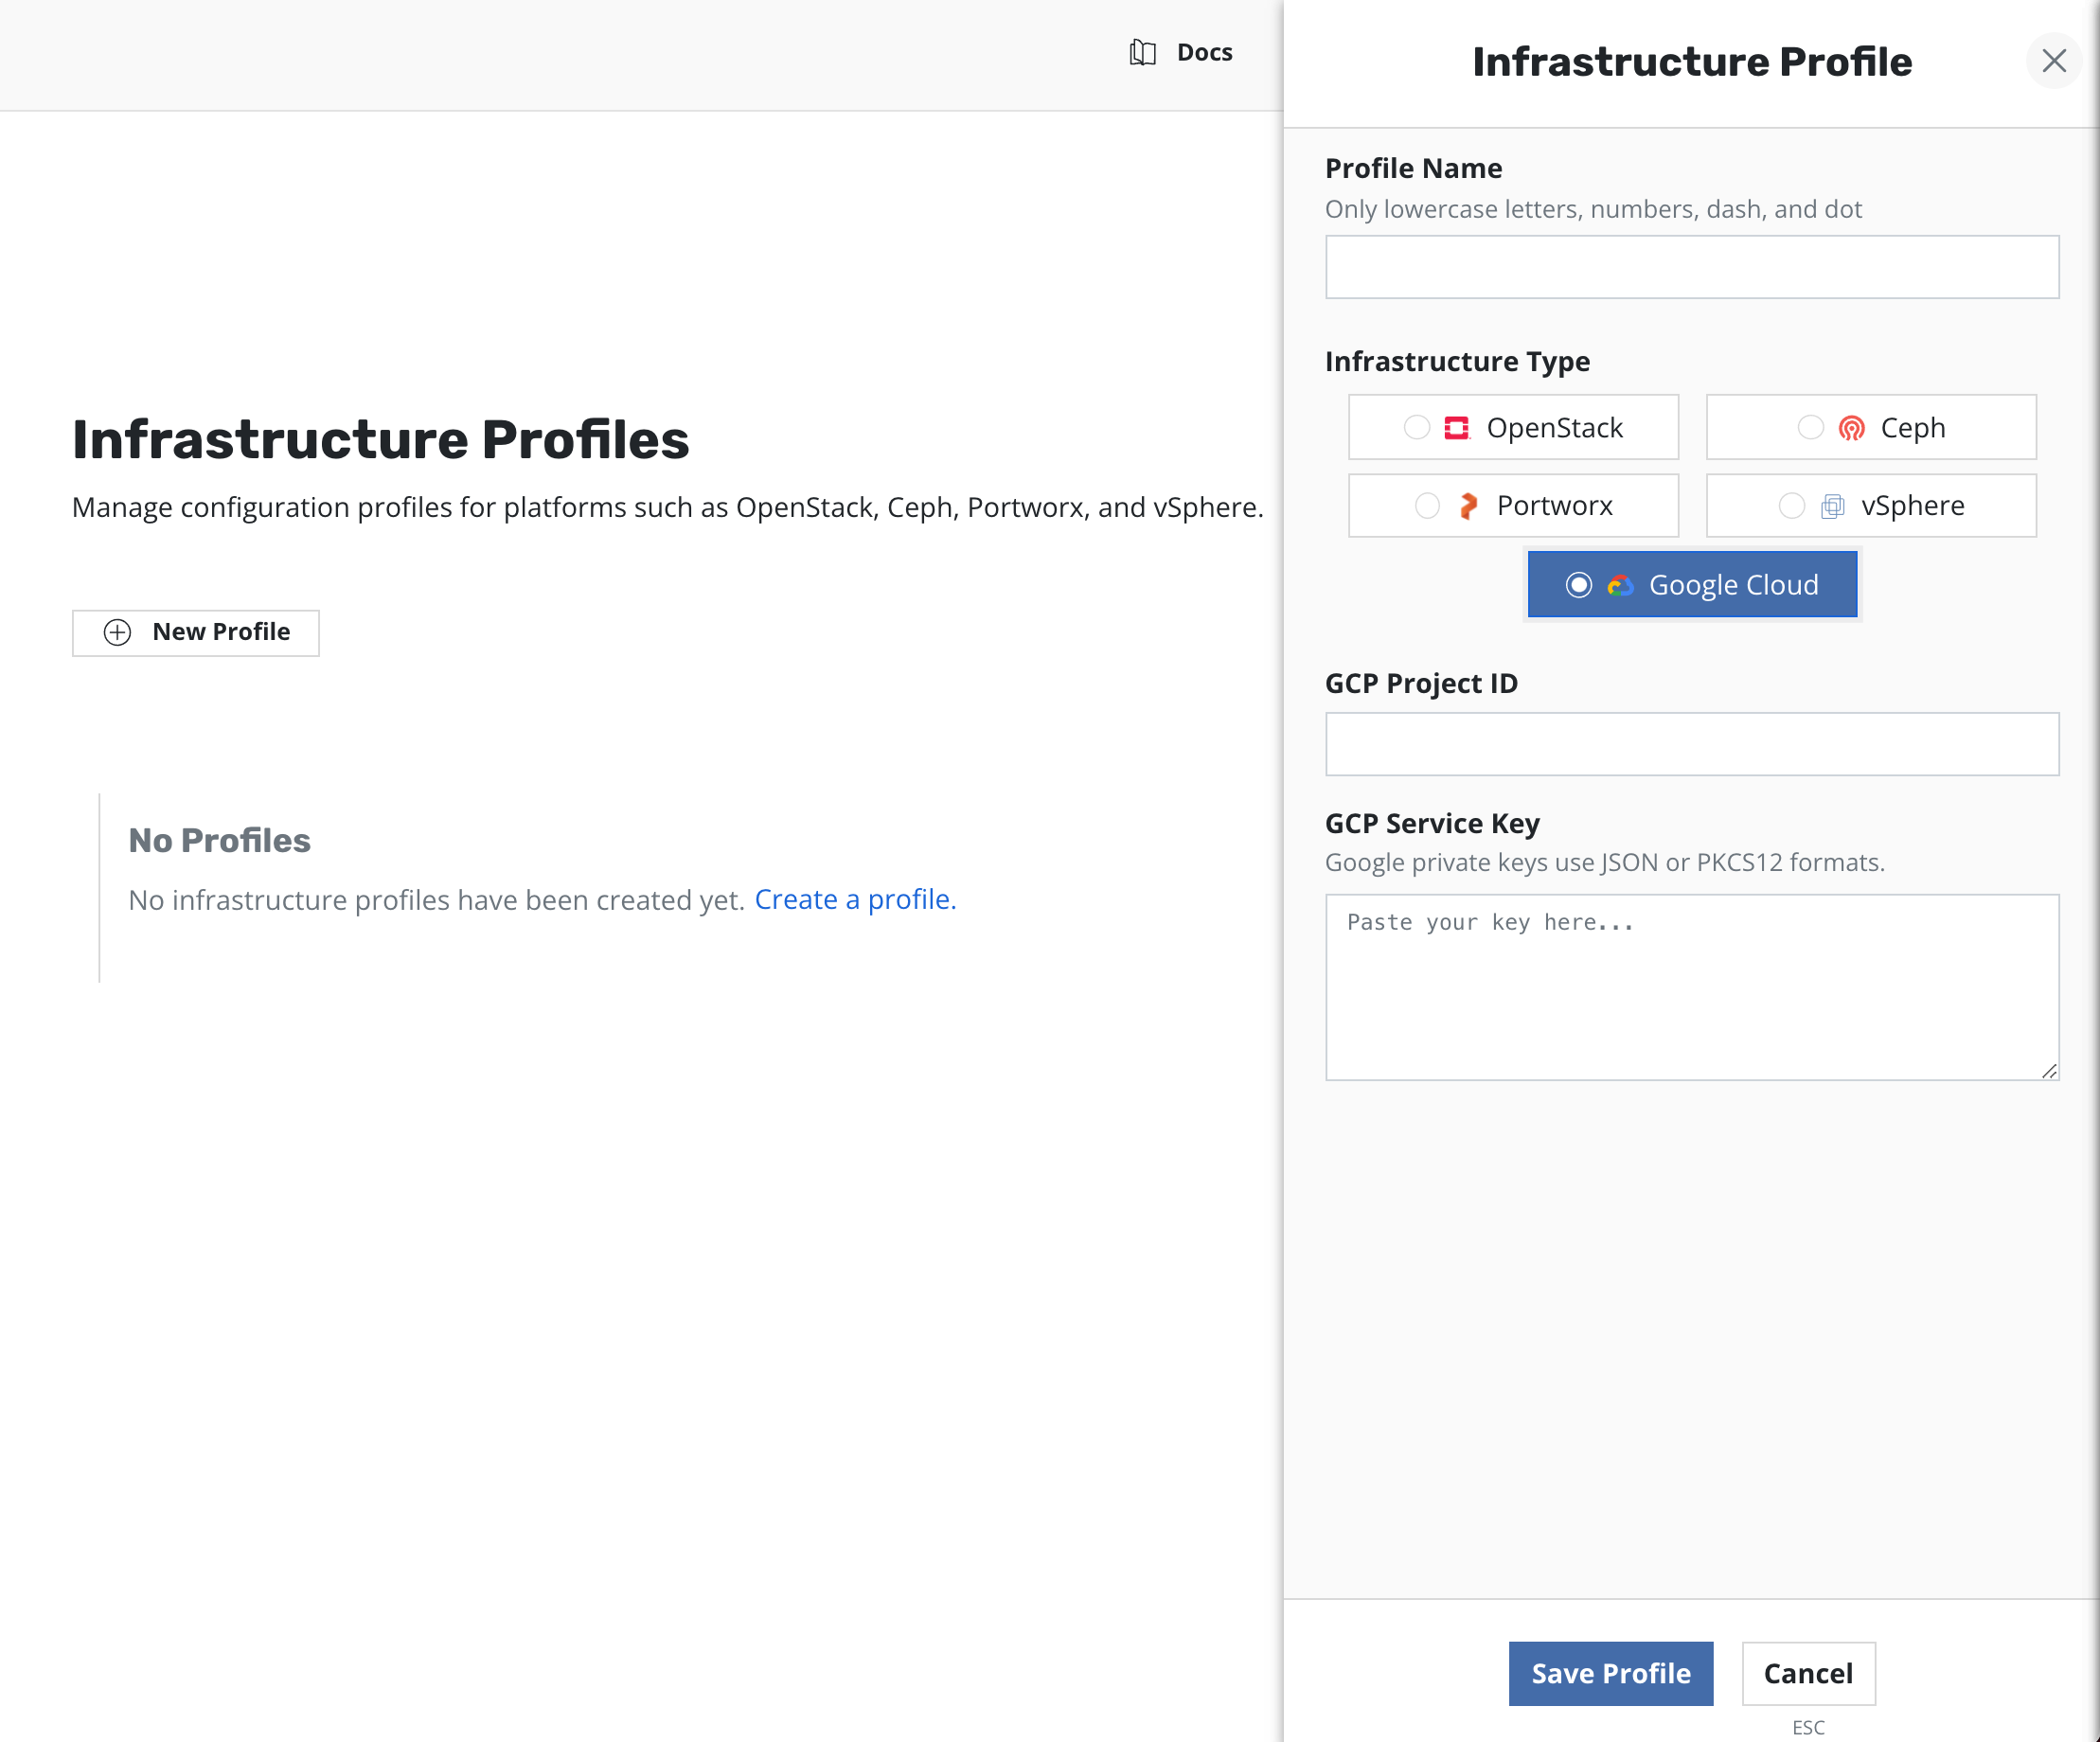Select the OpenStack radio button
The width and height of the screenshot is (2100, 1742).
tap(1416, 428)
